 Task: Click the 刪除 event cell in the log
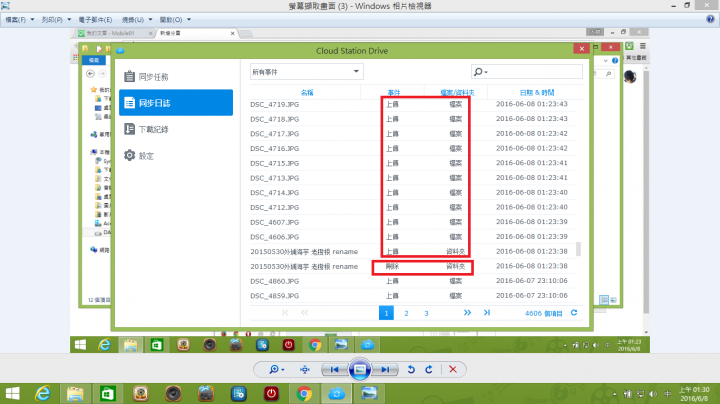tap(392, 266)
